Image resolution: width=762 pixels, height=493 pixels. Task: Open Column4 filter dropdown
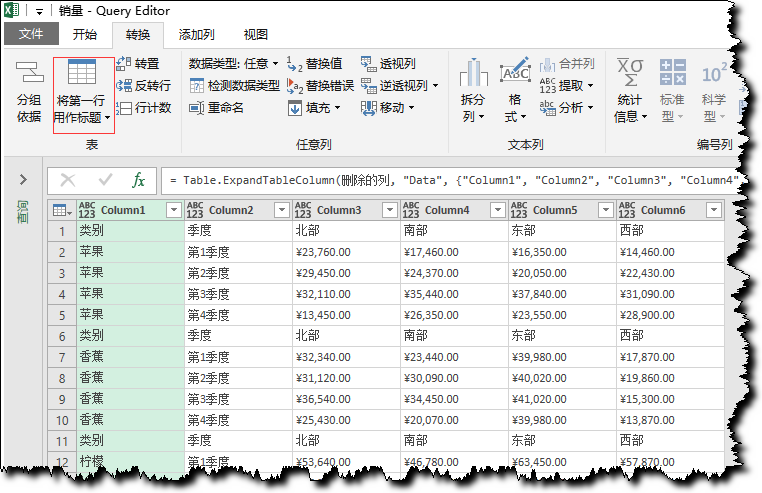coord(497,210)
